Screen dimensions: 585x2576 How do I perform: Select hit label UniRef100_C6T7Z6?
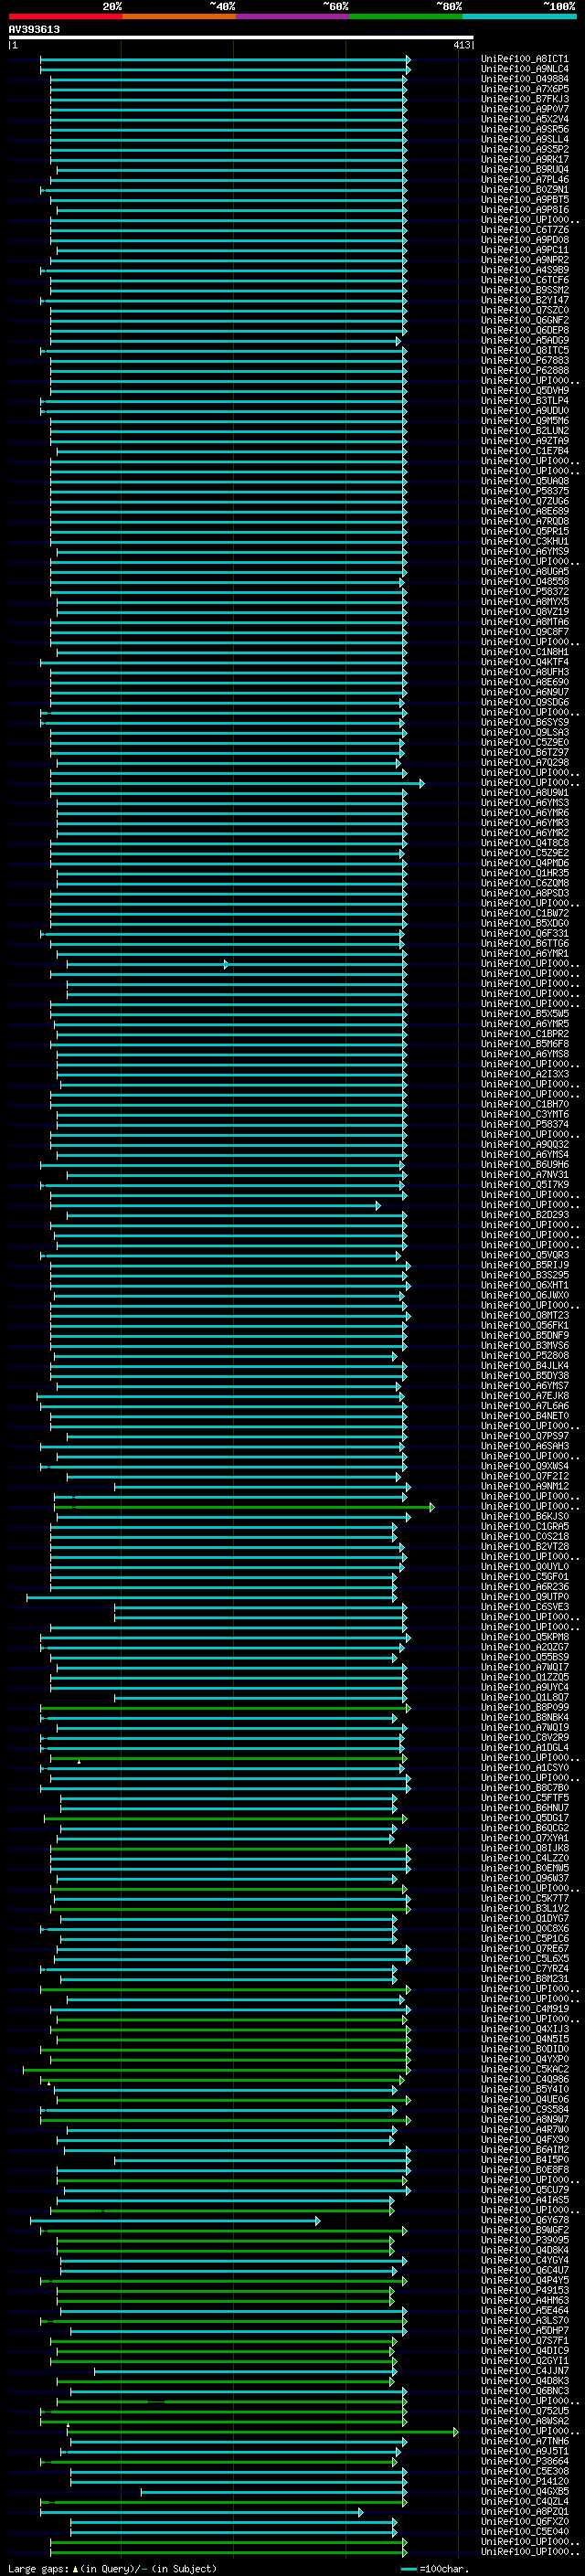[x=525, y=230]
